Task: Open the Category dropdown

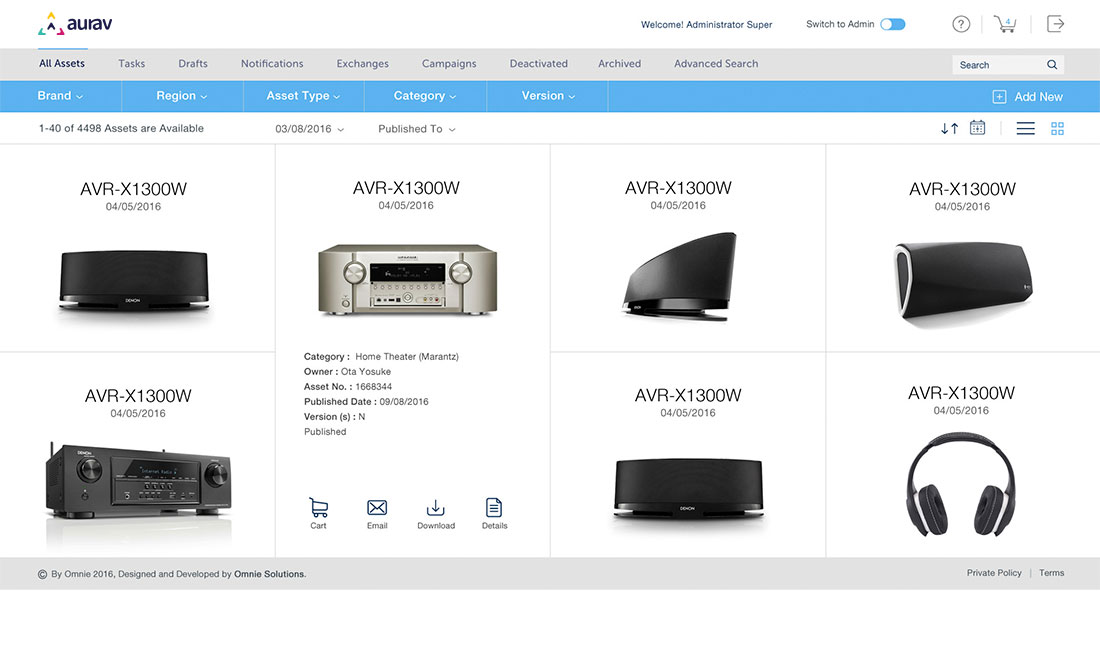Action: [424, 96]
